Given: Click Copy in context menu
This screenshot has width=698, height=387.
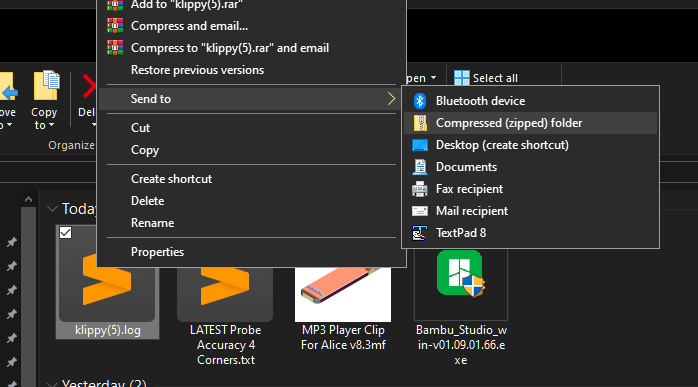Looking at the screenshot, I should [x=252, y=150].
